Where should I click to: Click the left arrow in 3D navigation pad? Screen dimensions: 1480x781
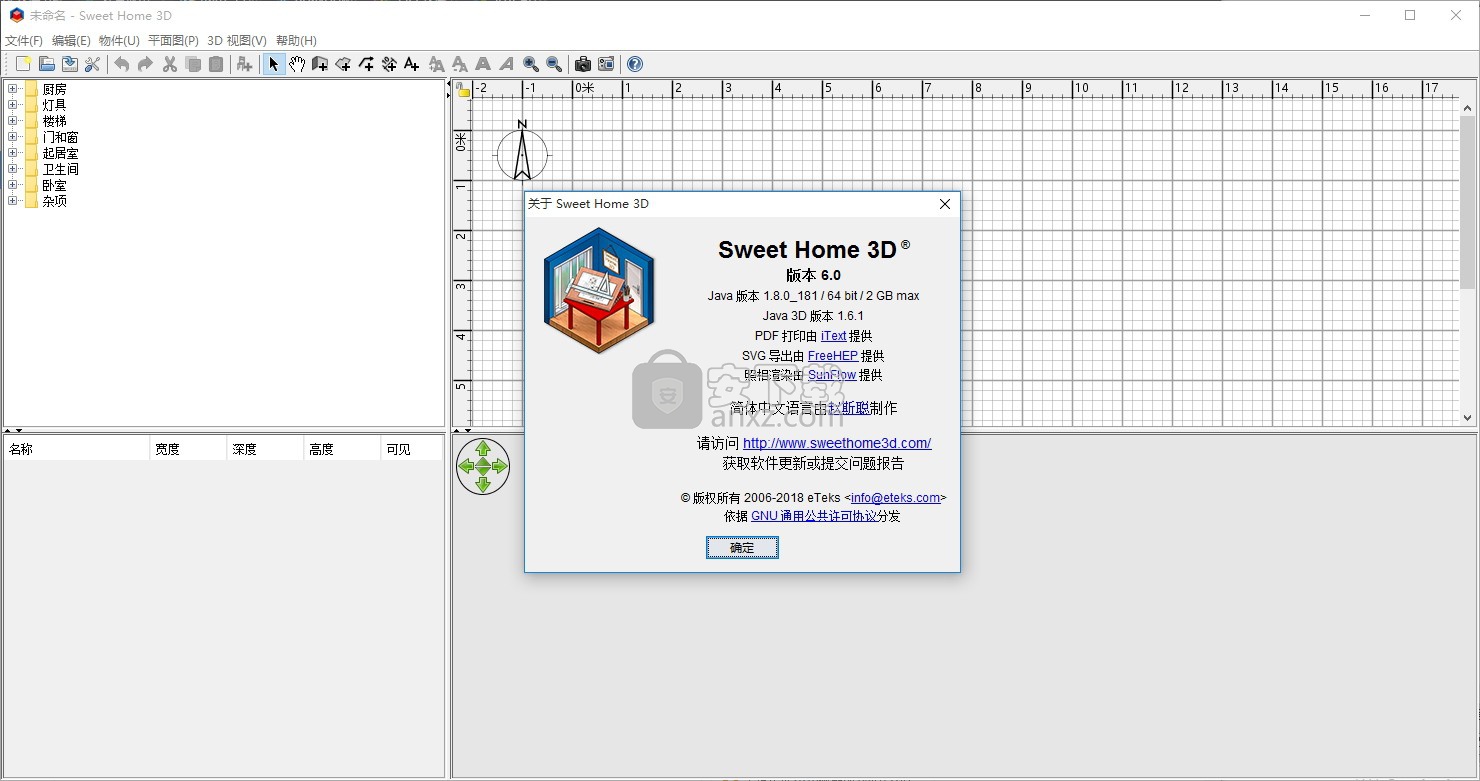(466, 466)
